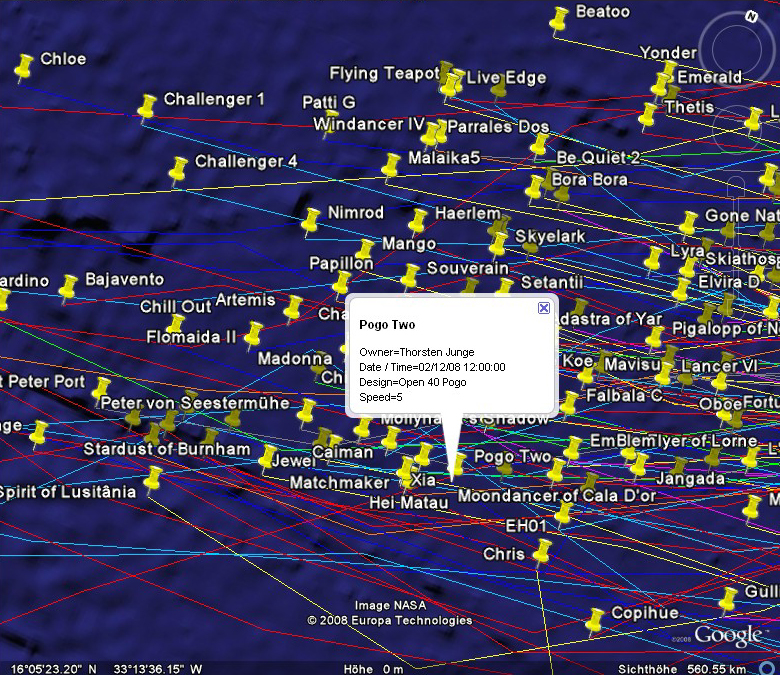Select the Nimrod yellow pushpin

[x=311, y=219]
